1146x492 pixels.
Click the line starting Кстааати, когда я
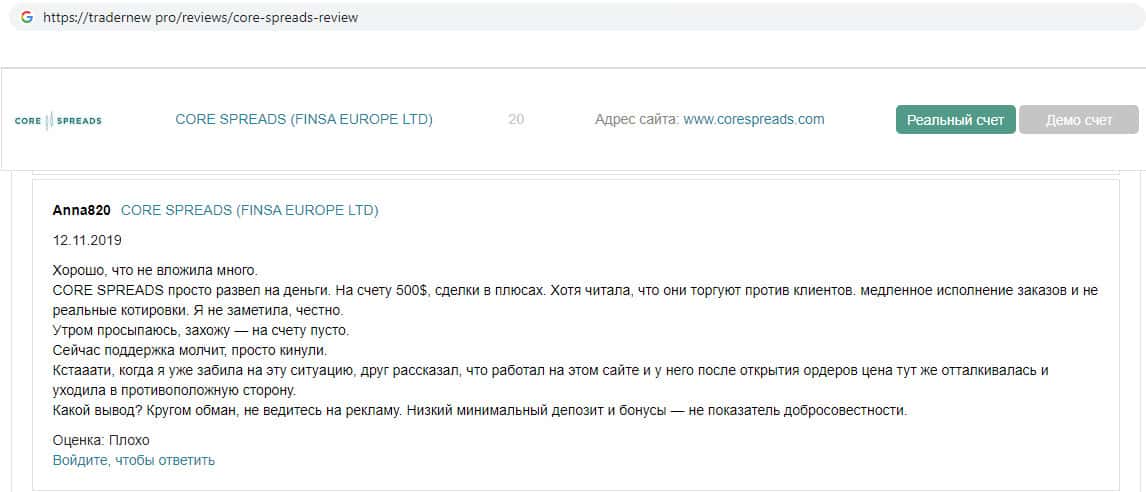(550, 370)
